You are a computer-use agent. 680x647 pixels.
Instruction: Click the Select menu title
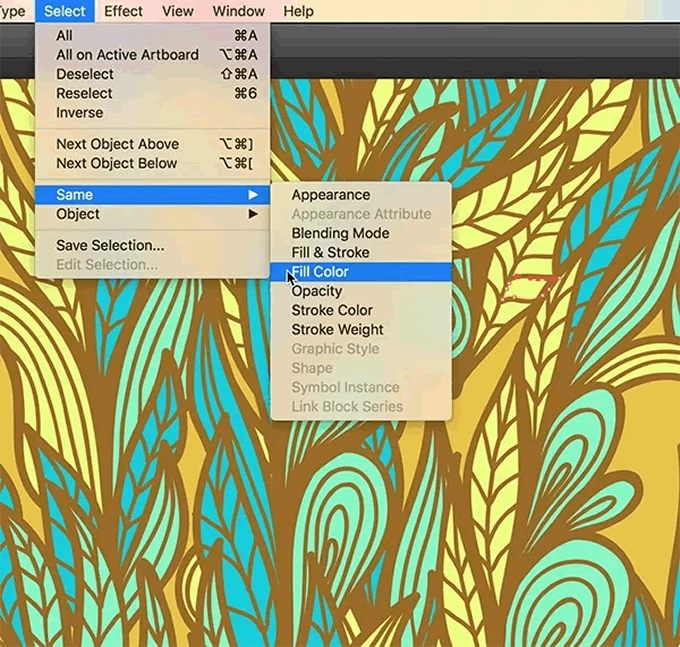[x=65, y=12]
